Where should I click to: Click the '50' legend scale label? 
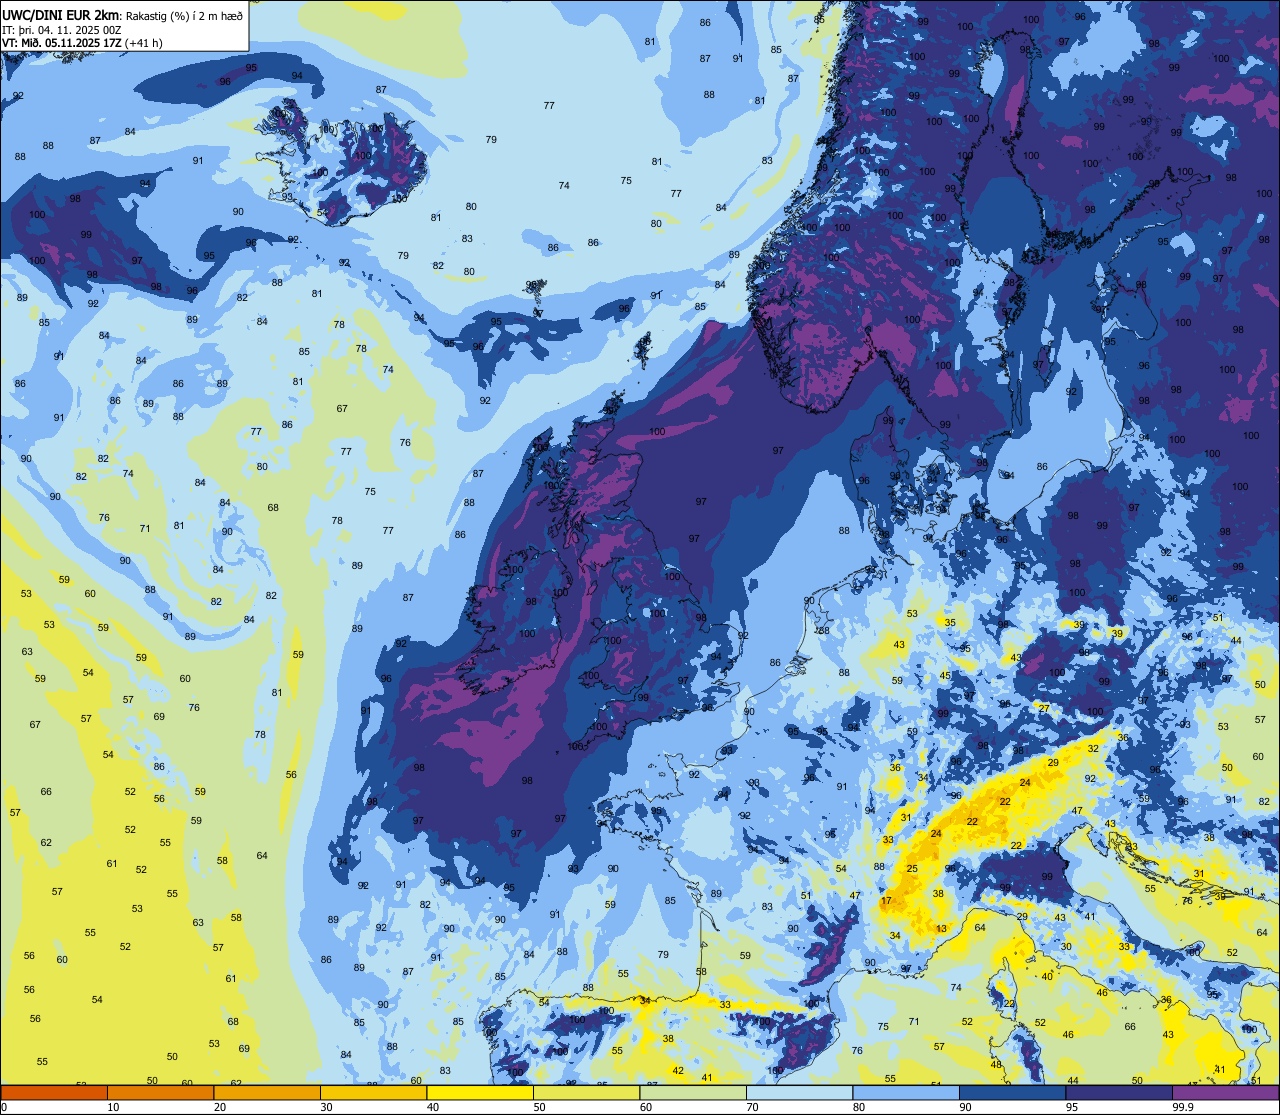[x=539, y=1107]
